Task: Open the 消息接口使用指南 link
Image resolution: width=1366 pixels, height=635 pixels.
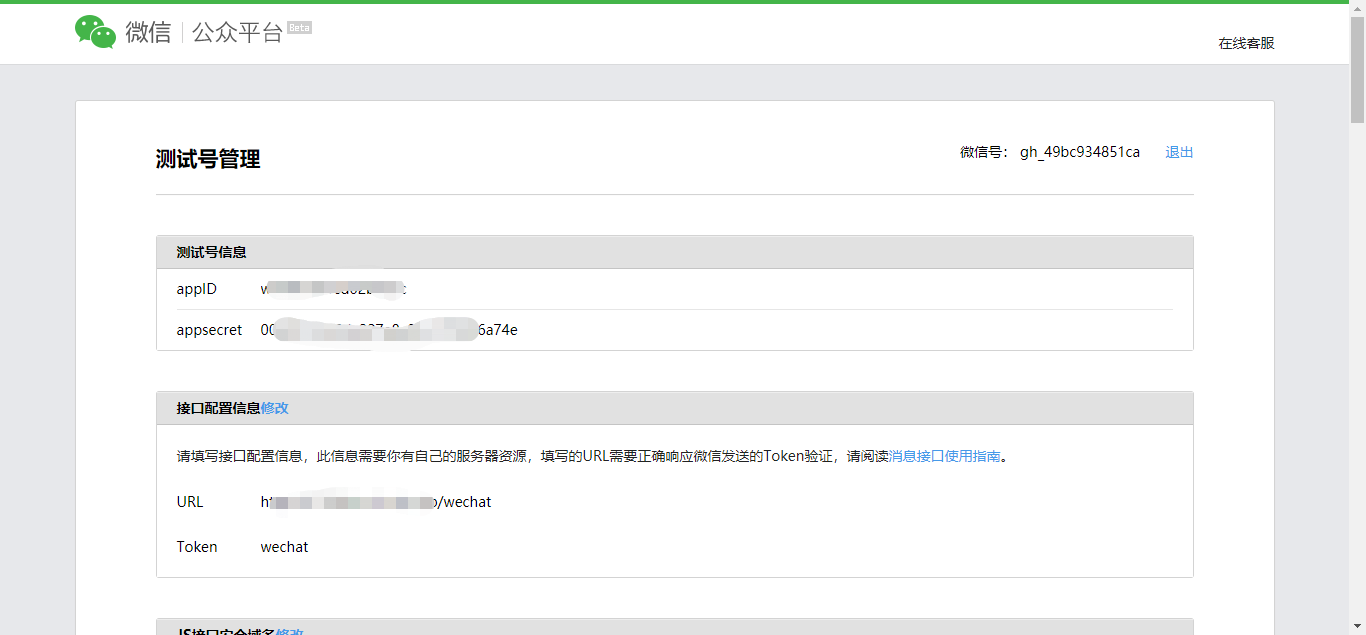Action: coord(945,456)
